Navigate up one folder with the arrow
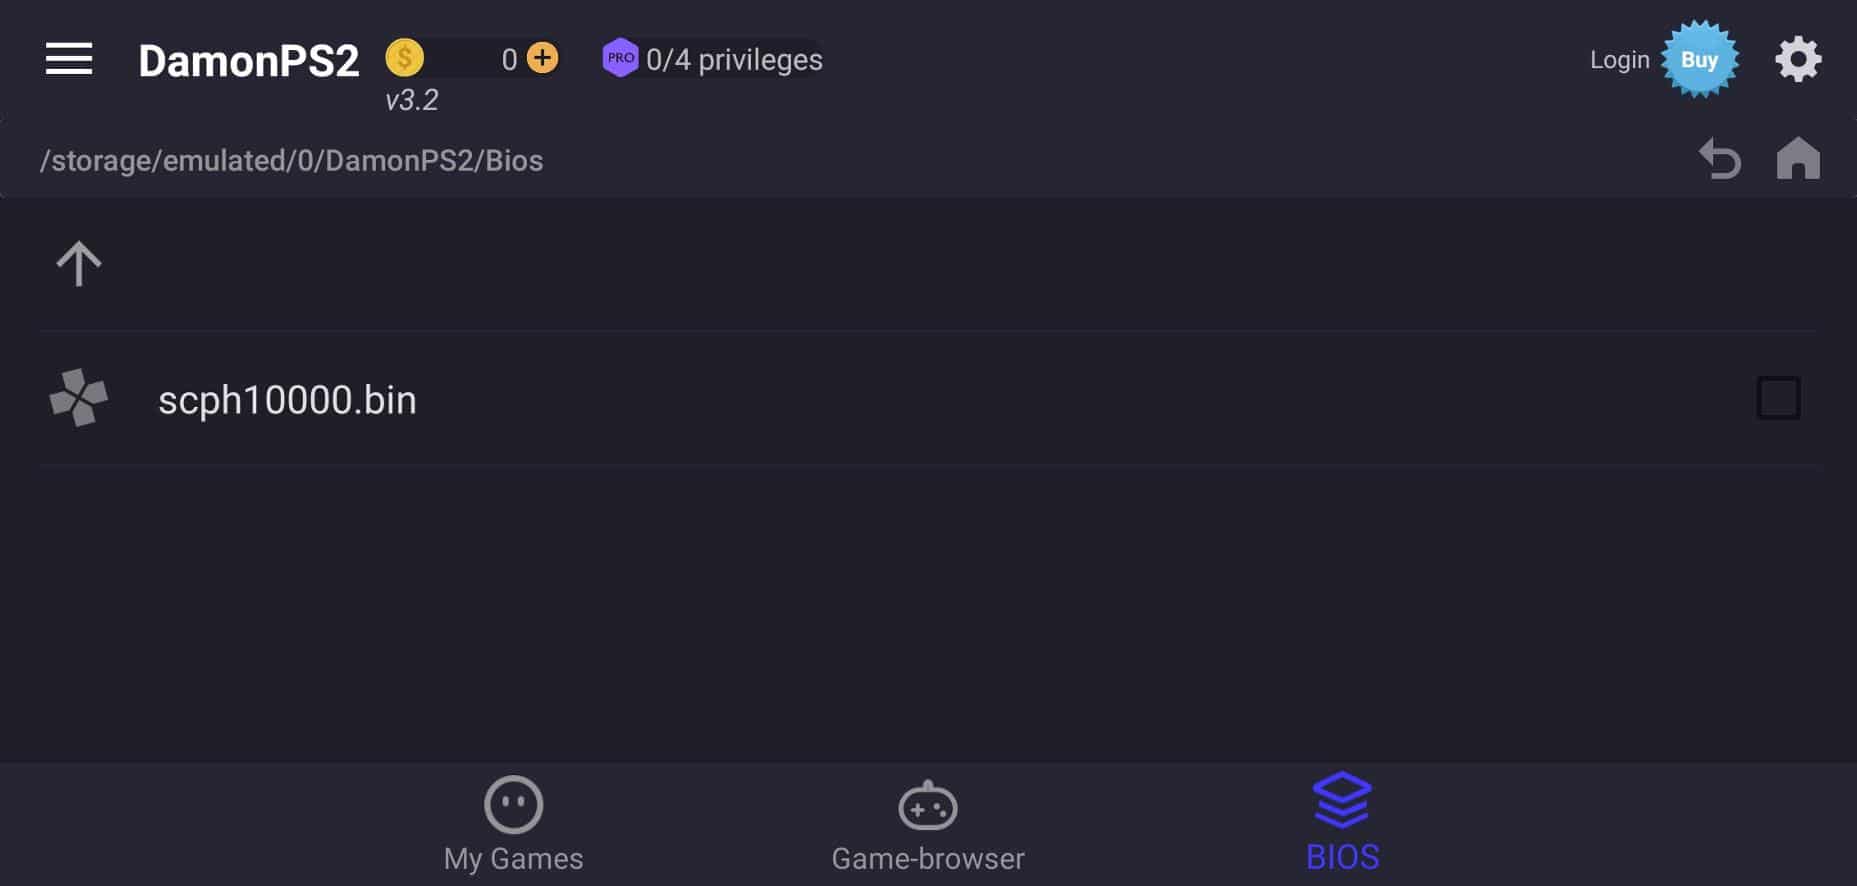1857x886 pixels. tap(79, 264)
